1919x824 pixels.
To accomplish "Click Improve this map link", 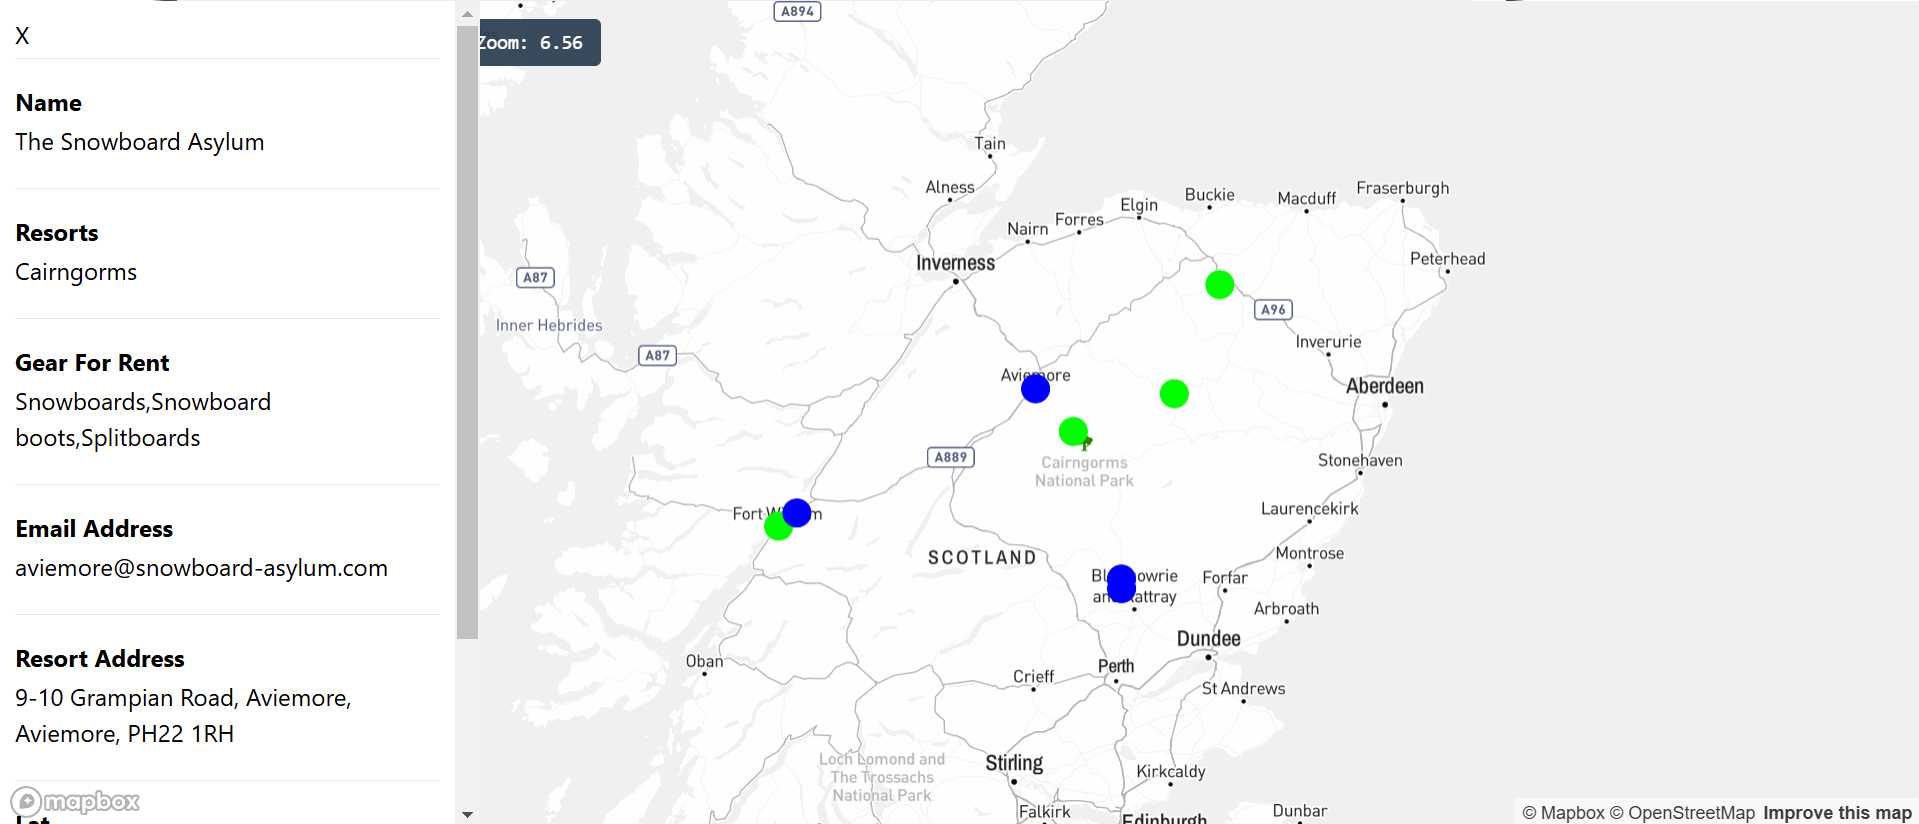I will tap(1837, 813).
